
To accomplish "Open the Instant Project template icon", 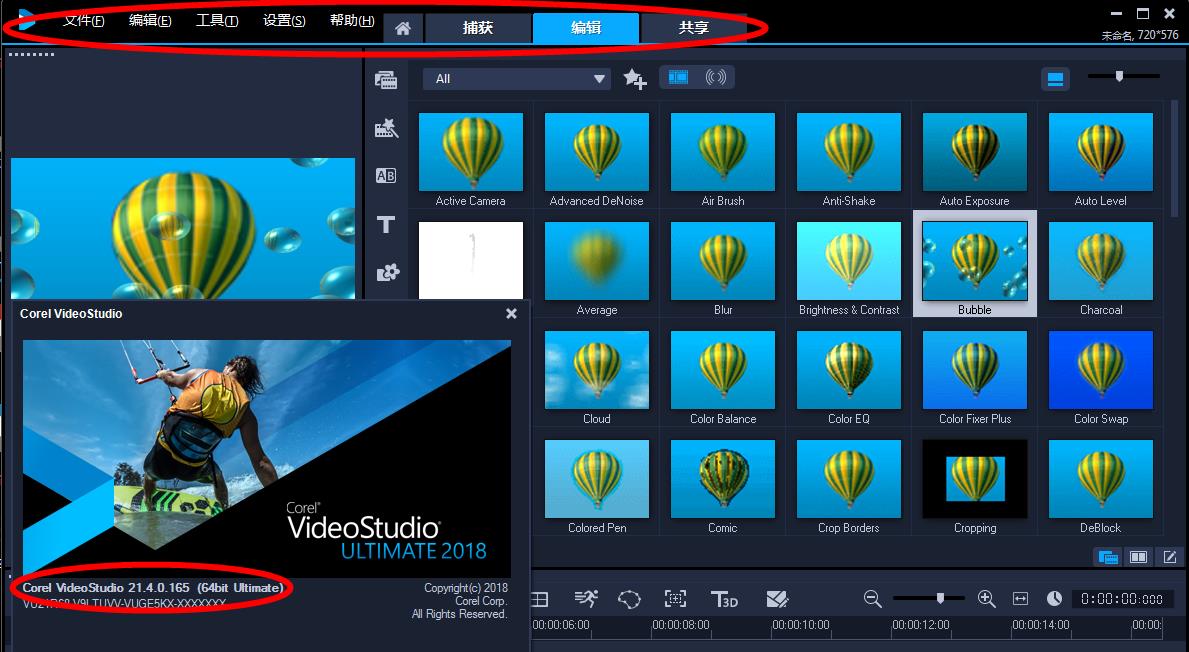I will [386, 128].
